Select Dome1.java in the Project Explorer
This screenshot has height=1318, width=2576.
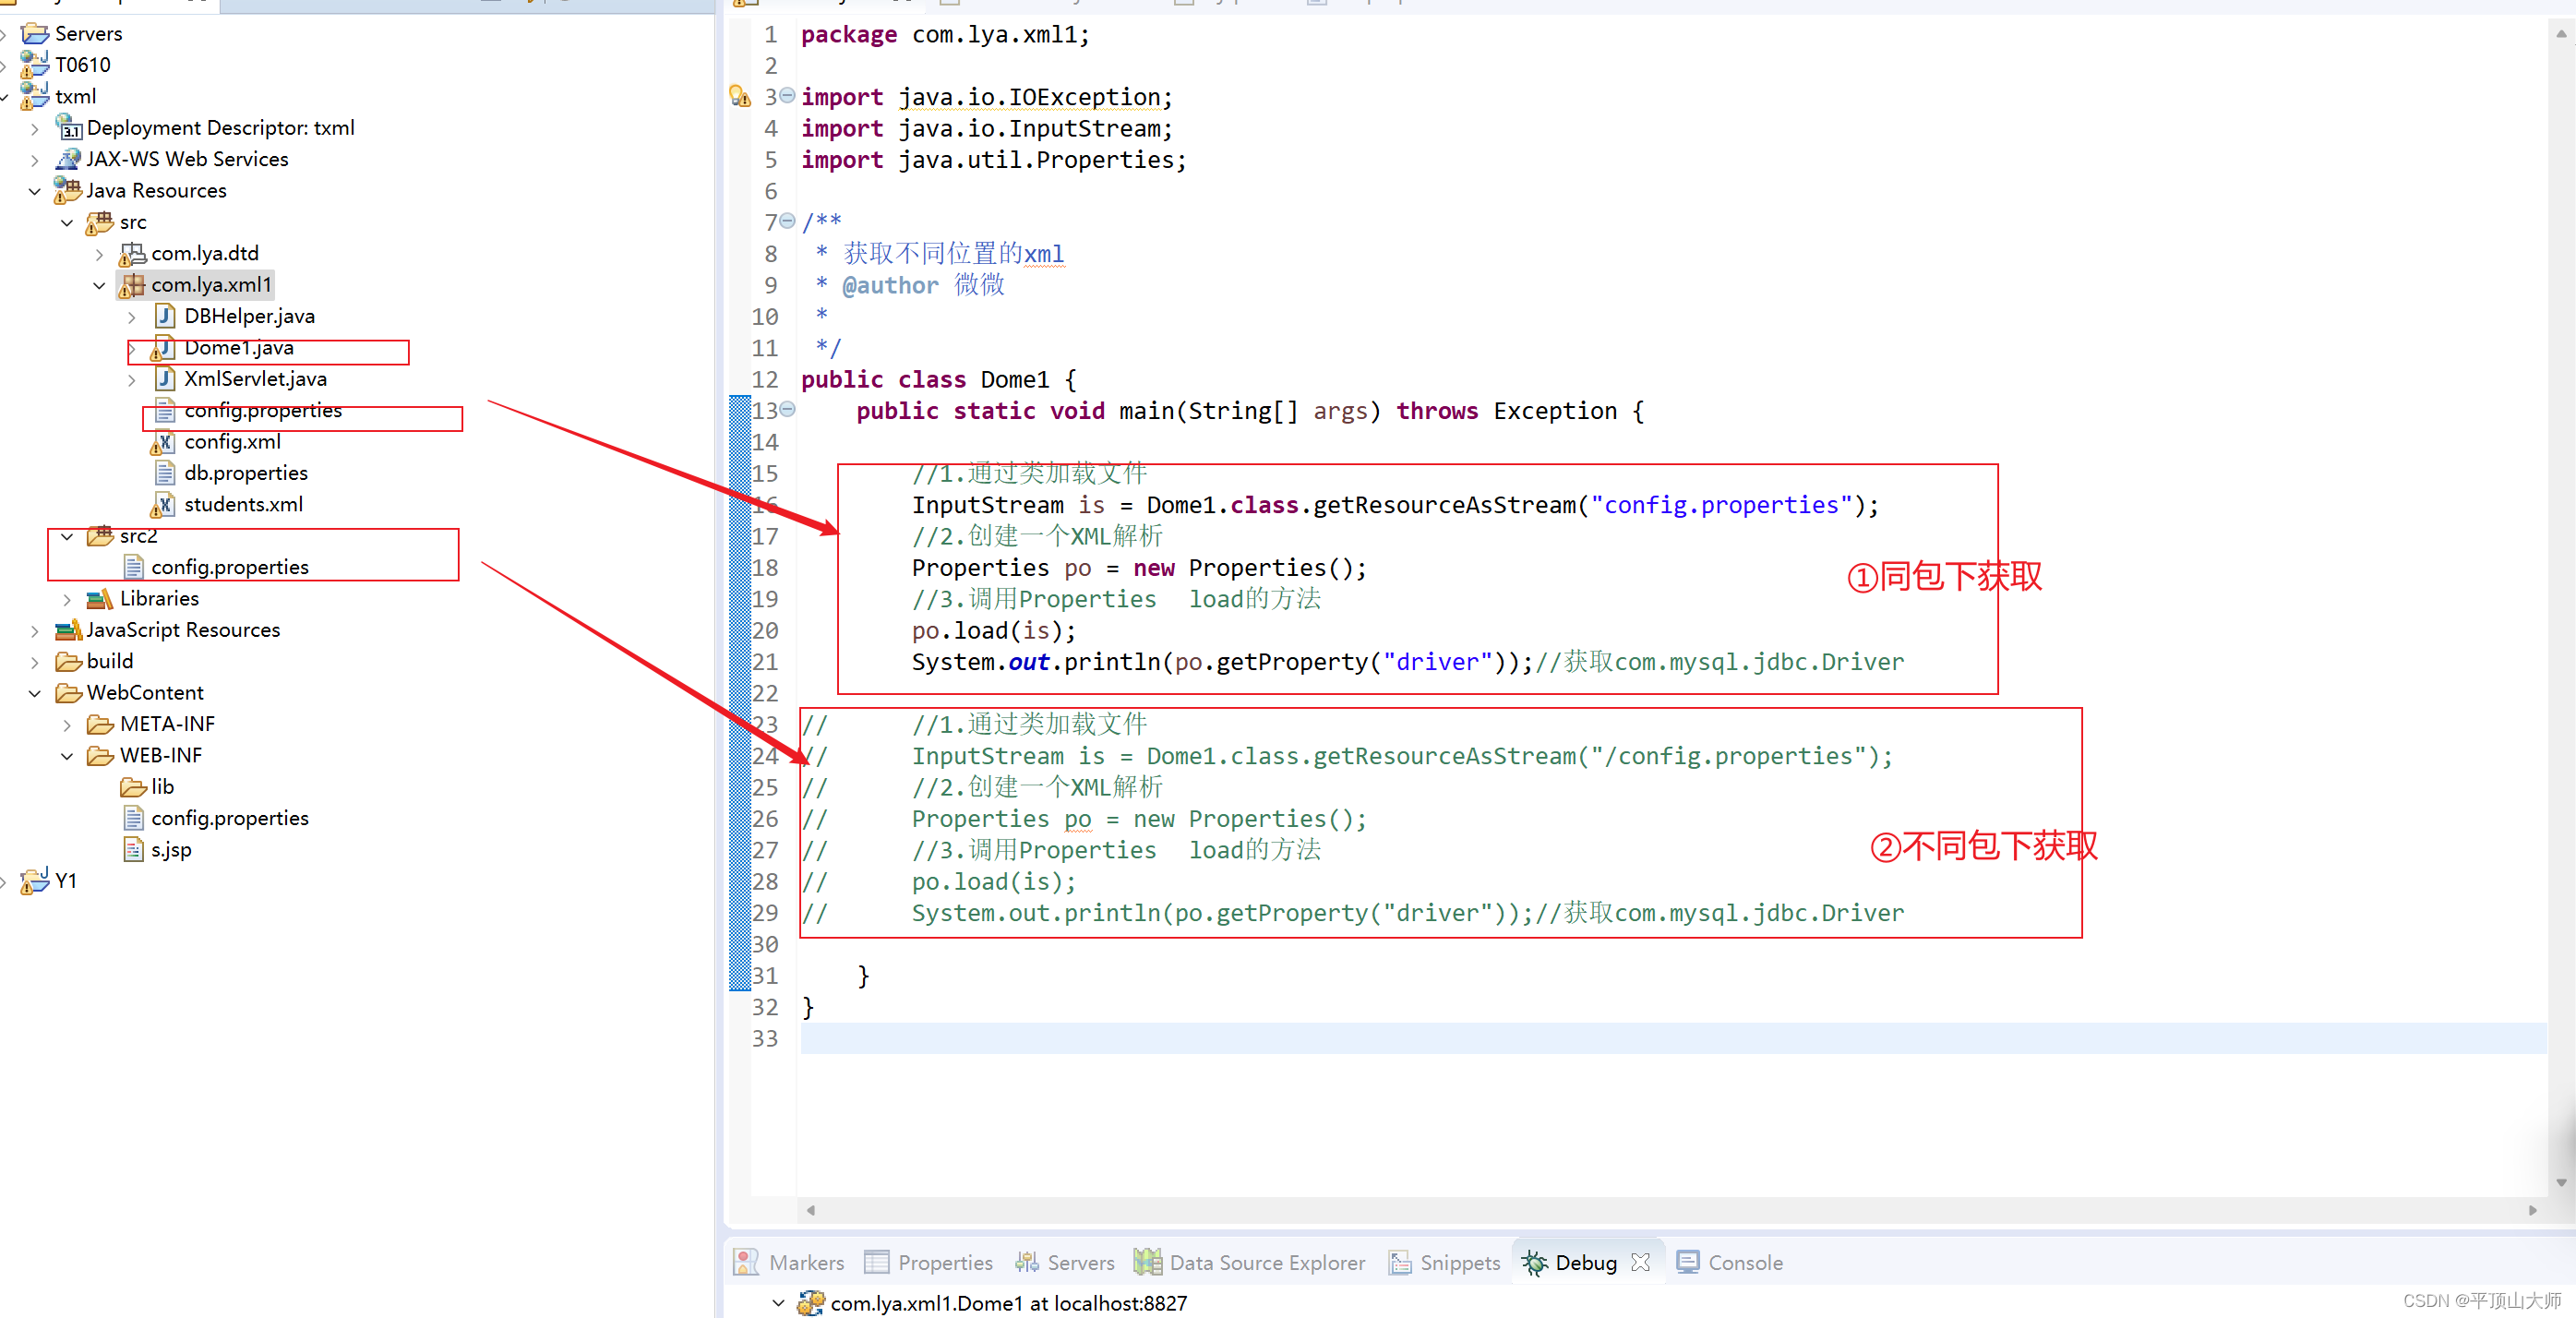[239, 347]
